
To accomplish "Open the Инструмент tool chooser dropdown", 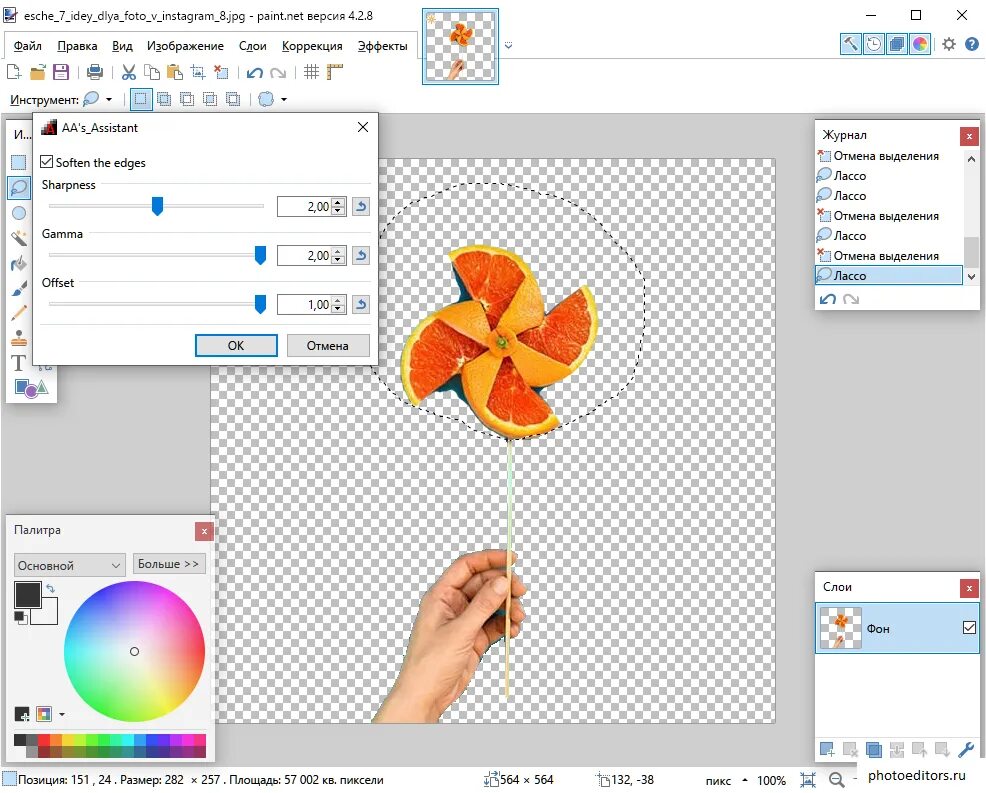I will 98,99.
